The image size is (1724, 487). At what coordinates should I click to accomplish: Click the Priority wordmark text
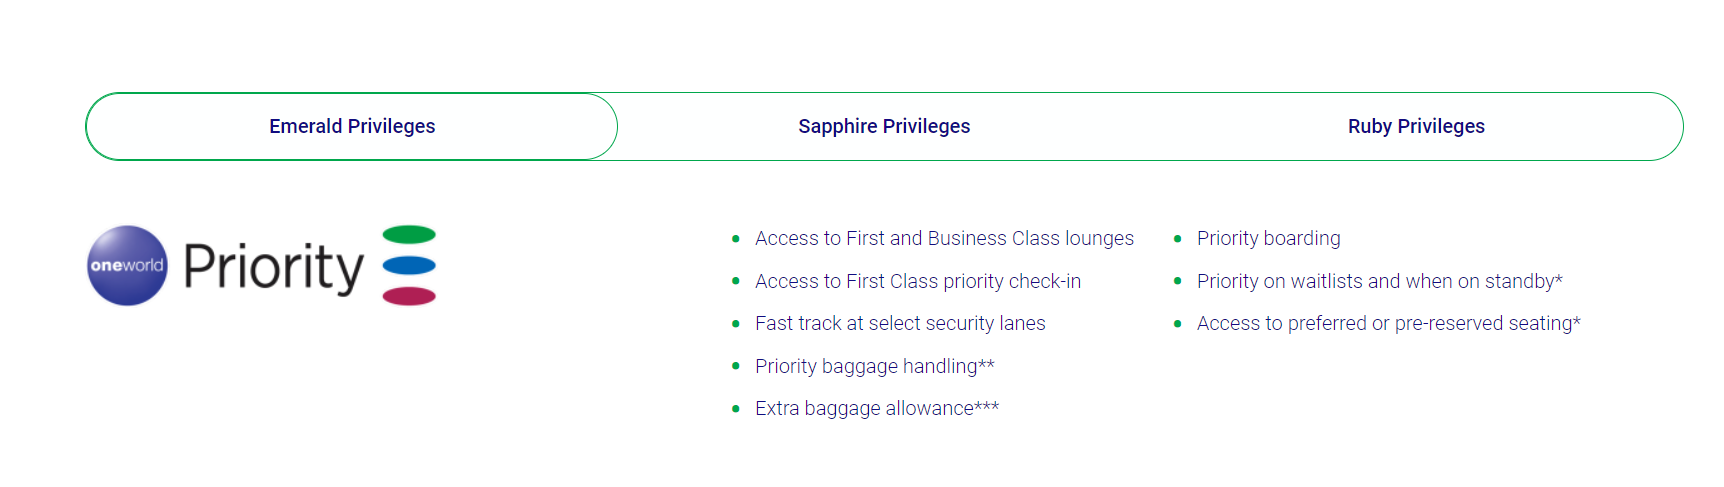coord(273,268)
